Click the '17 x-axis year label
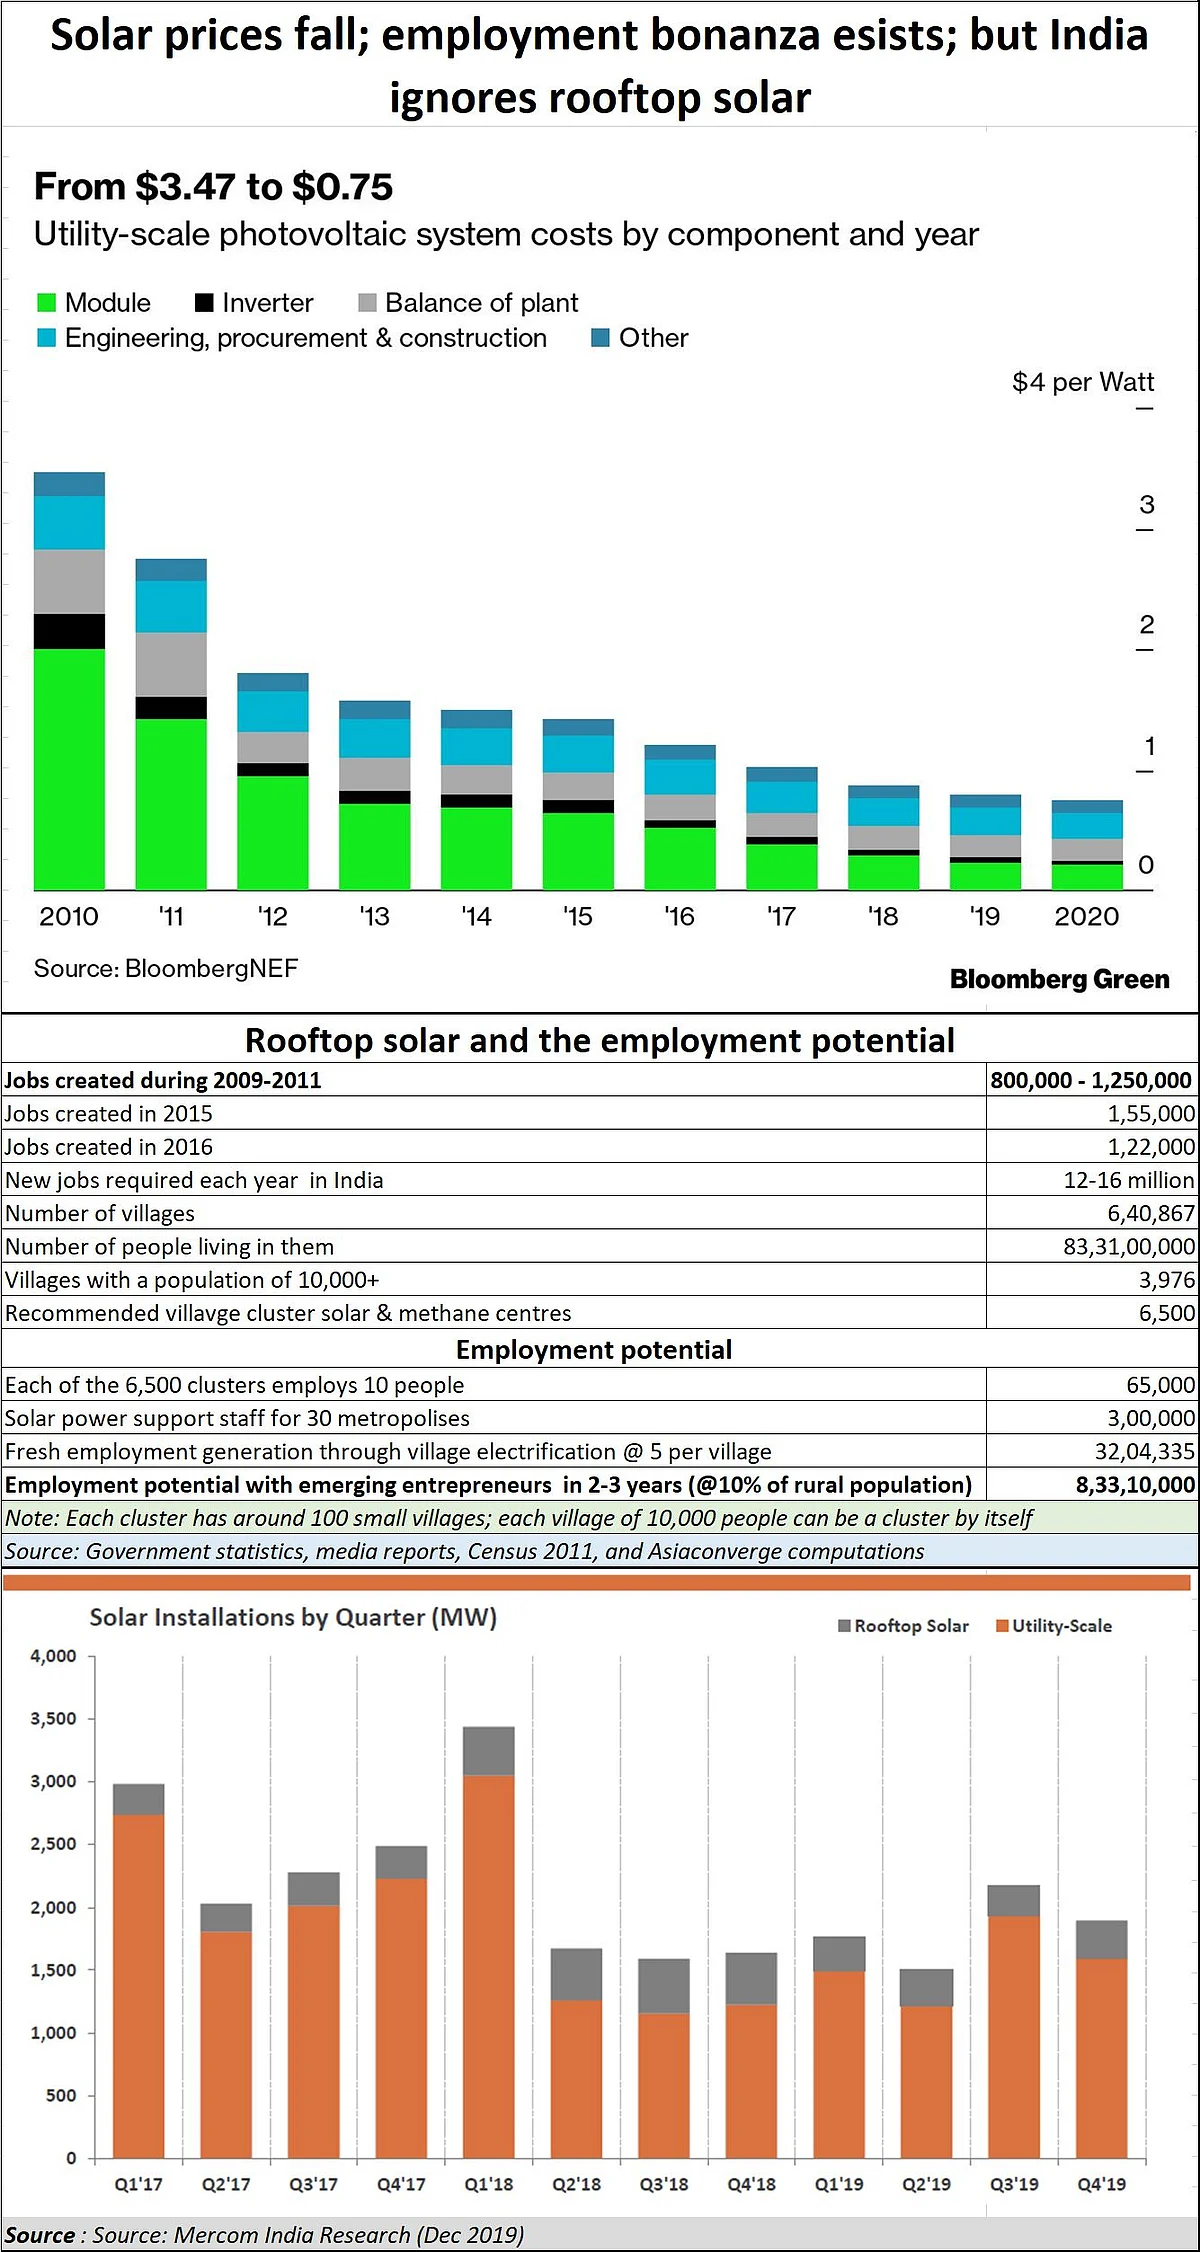The height and width of the screenshot is (2252, 1200). [781, 916]
